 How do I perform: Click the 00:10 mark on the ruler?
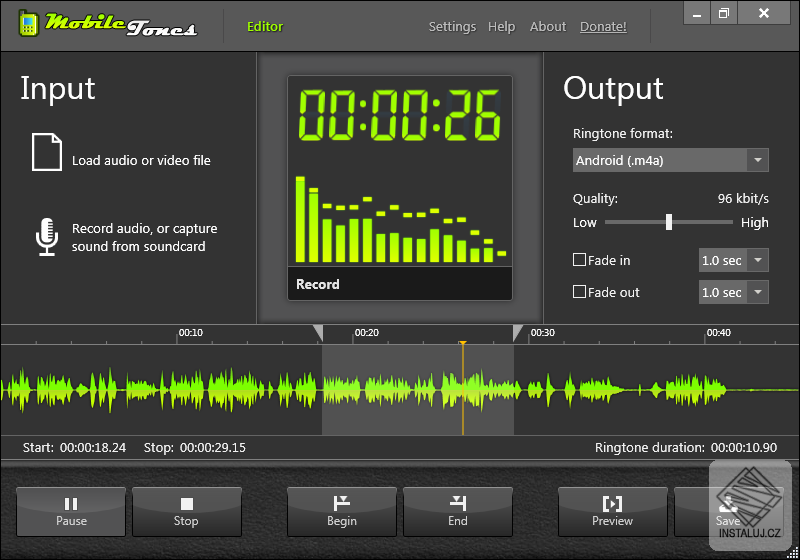coord(190,333)
